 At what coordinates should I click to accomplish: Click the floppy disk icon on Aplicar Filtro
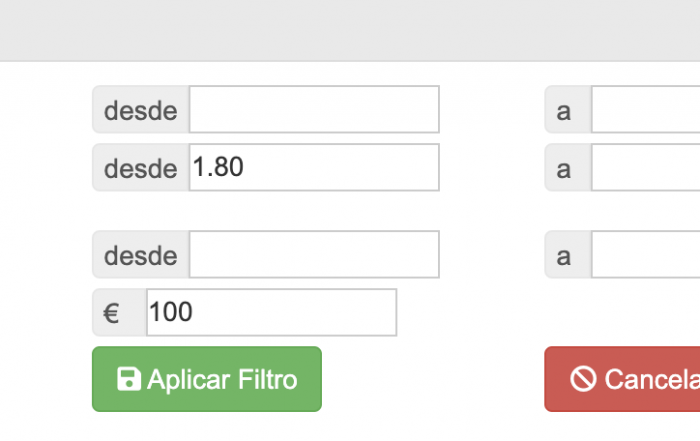(x=129, y=379)
